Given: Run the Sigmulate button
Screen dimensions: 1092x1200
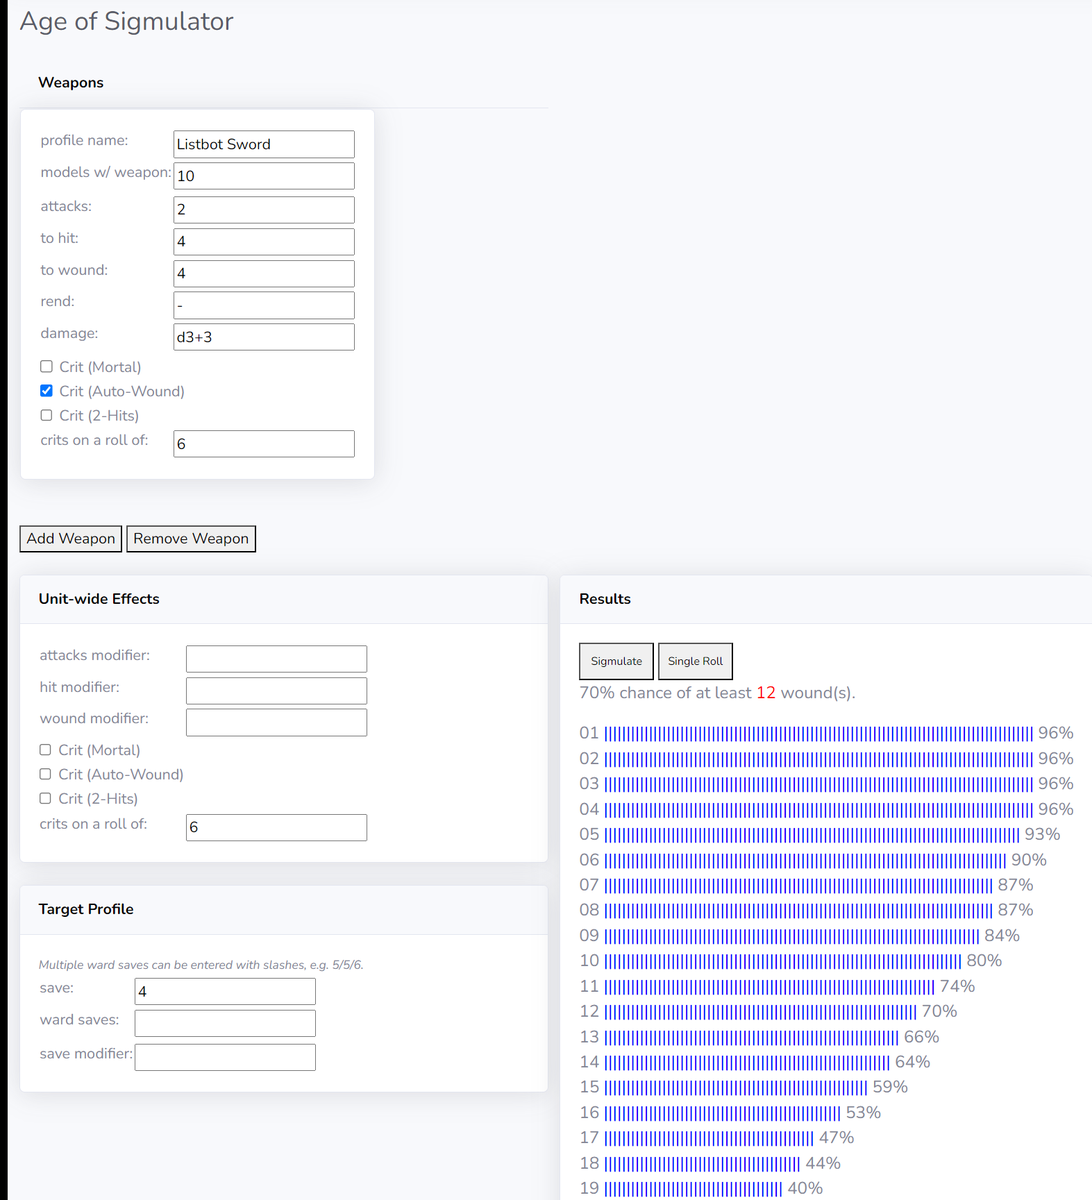Looking at the screenshot, I should [616, 661].
